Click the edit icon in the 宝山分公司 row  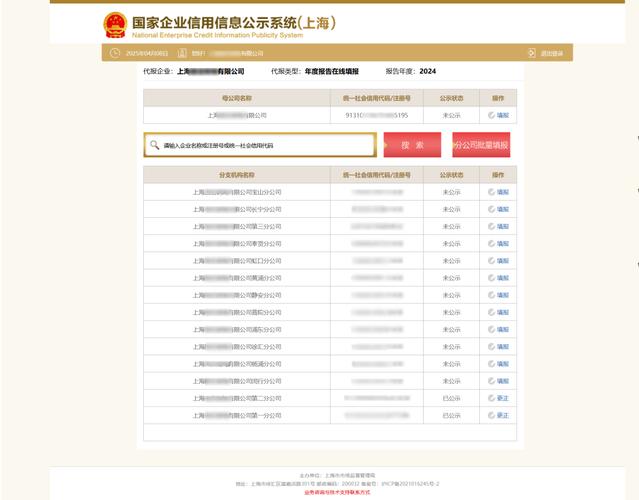491,192
